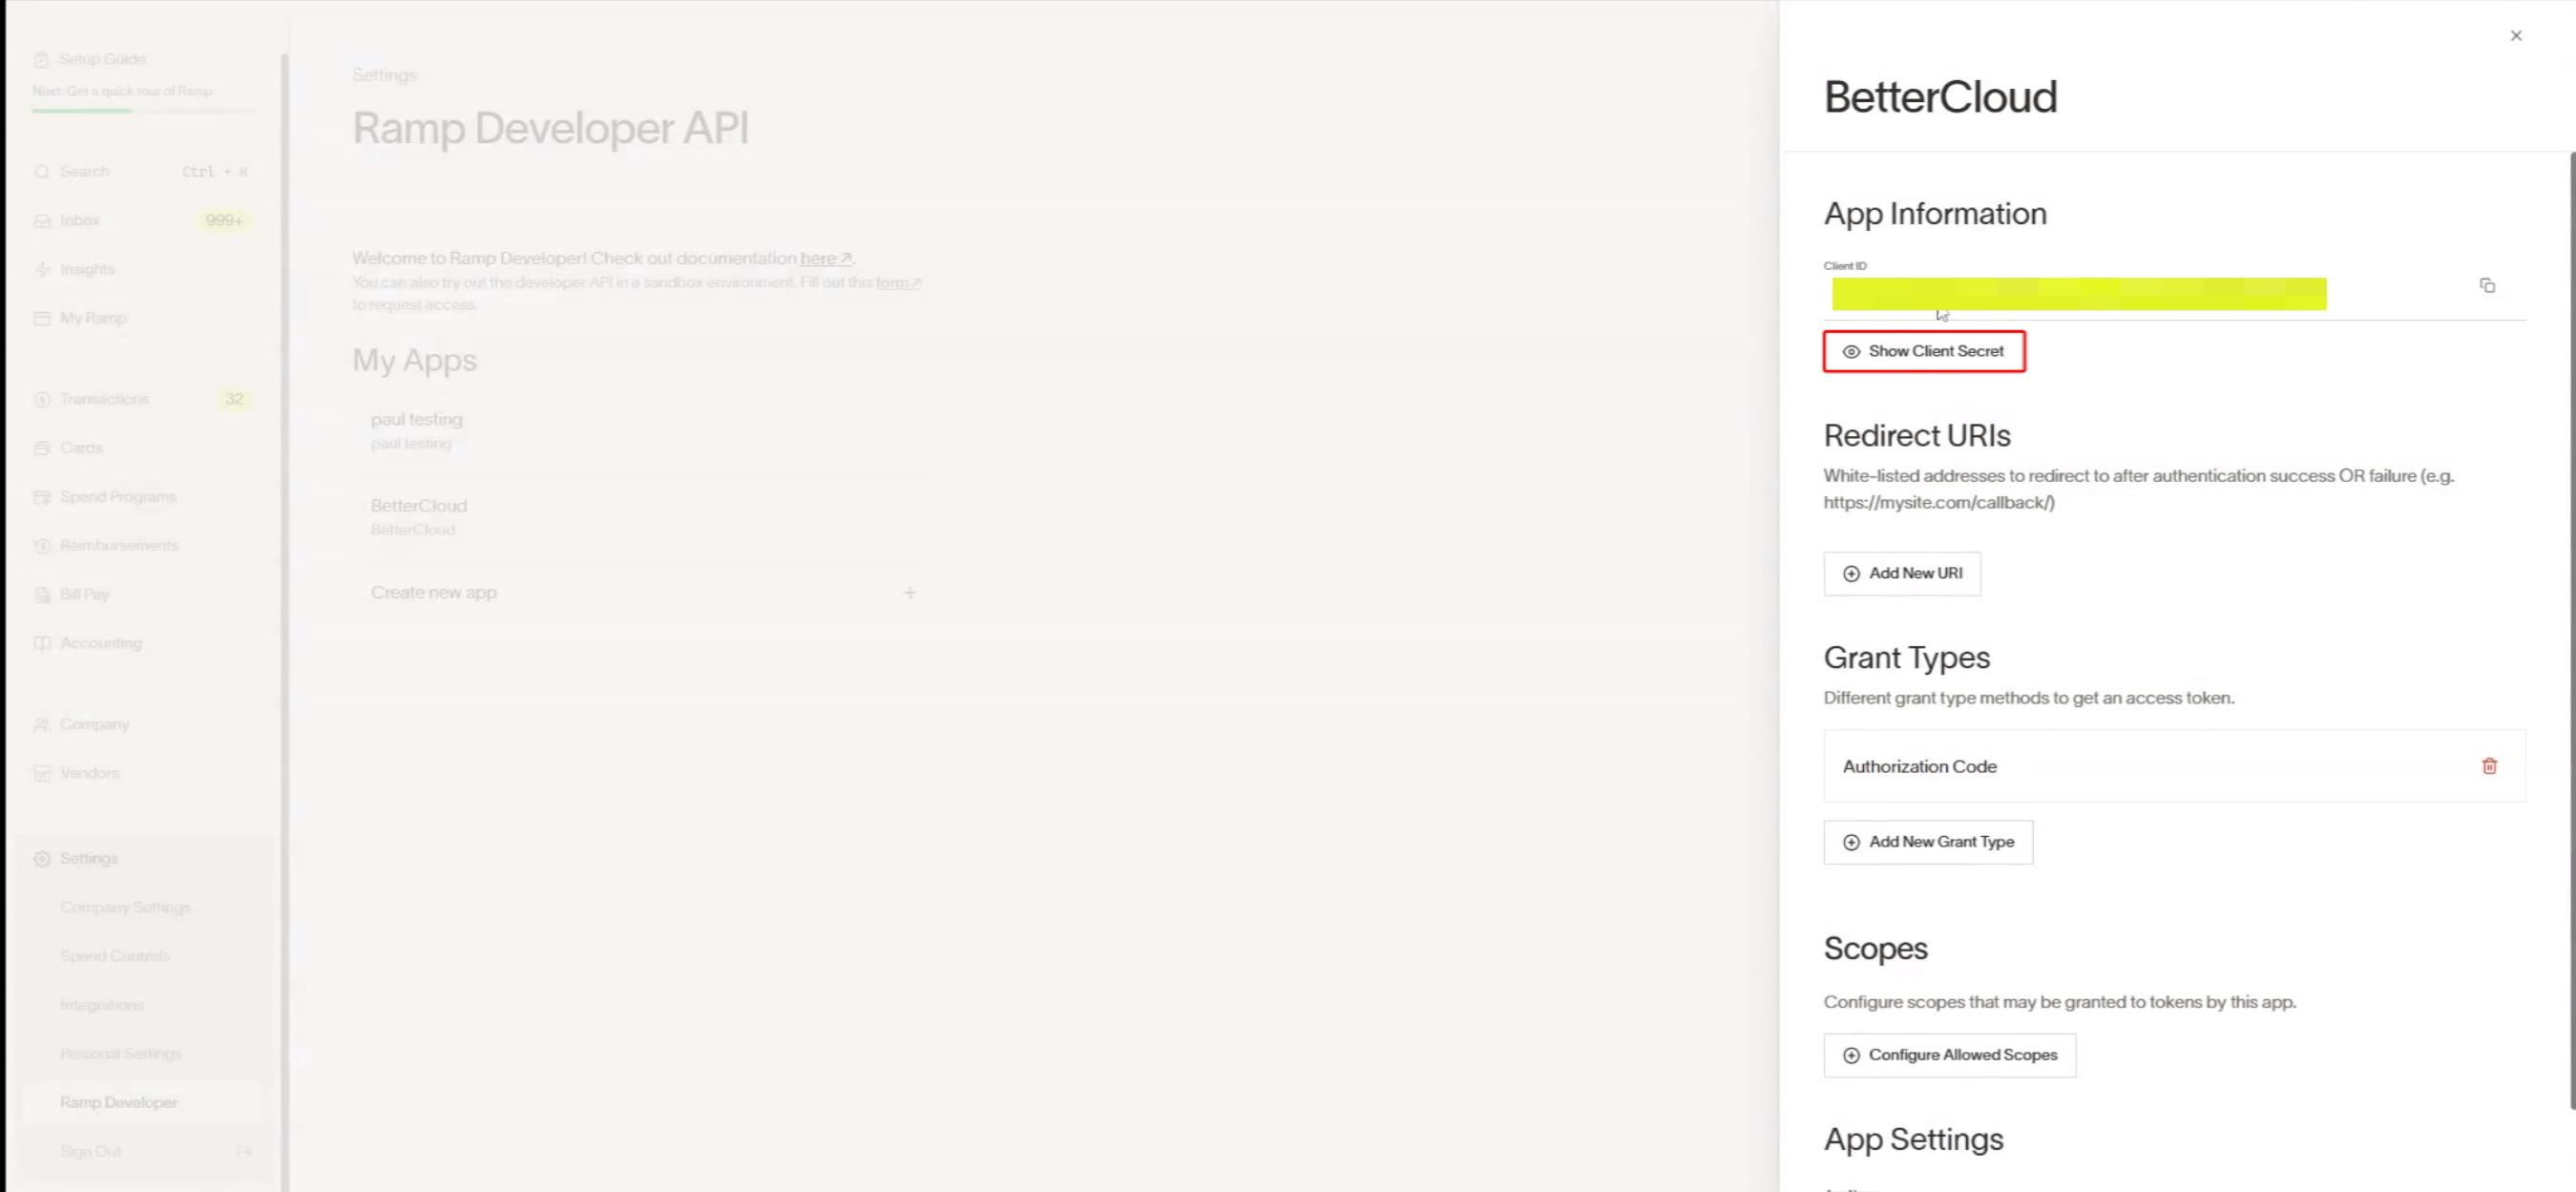The image size is (2576, 1192).
Task: Open the Inbox with 999+ notifications
Action: coord(79,219)
